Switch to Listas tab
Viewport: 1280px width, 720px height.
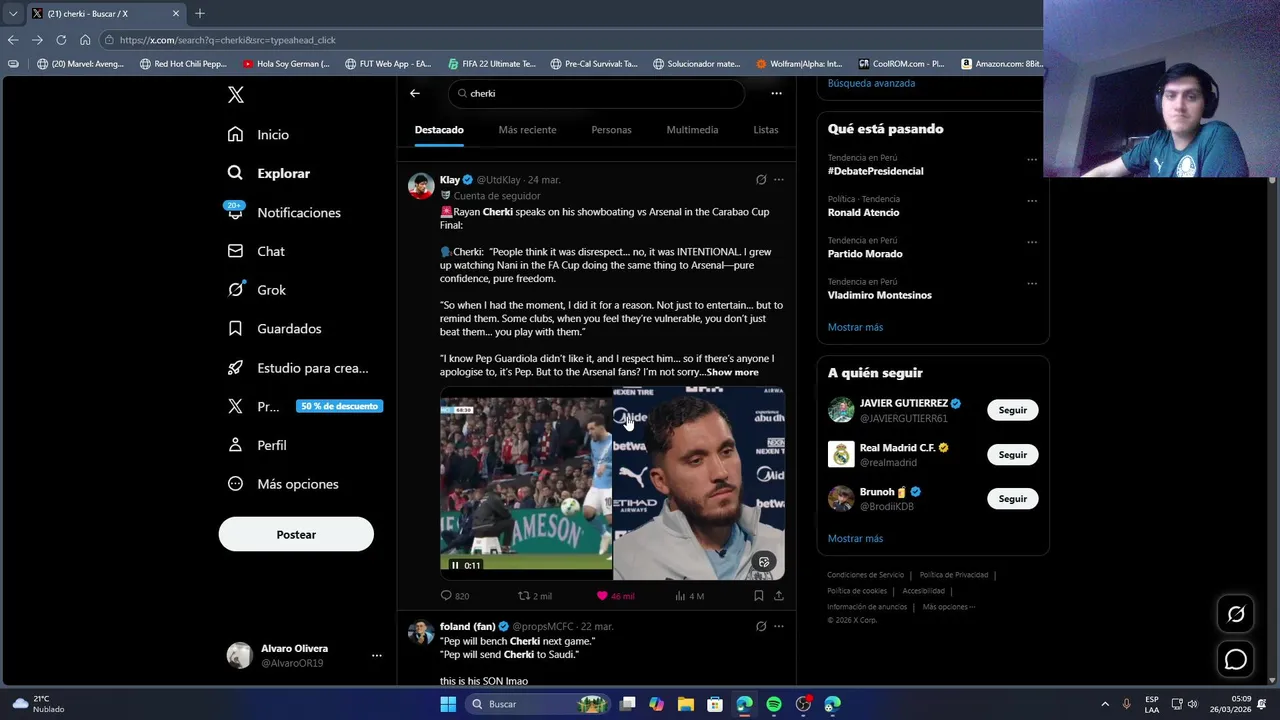[765, 130]
